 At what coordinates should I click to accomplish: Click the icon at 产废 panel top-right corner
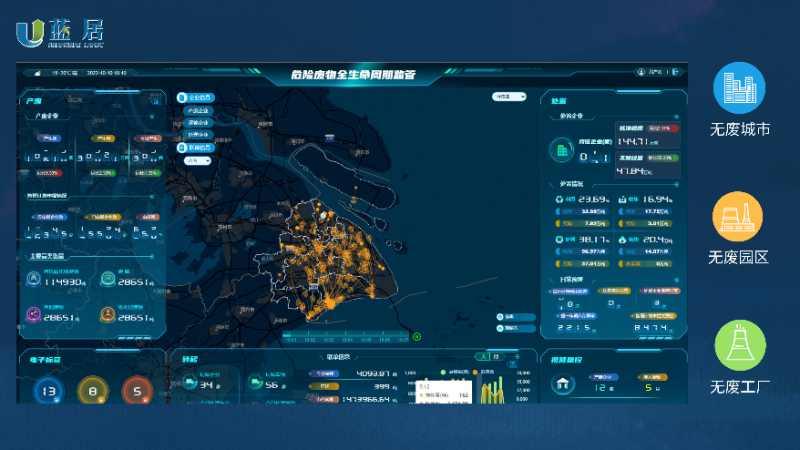tap(156, 101)
